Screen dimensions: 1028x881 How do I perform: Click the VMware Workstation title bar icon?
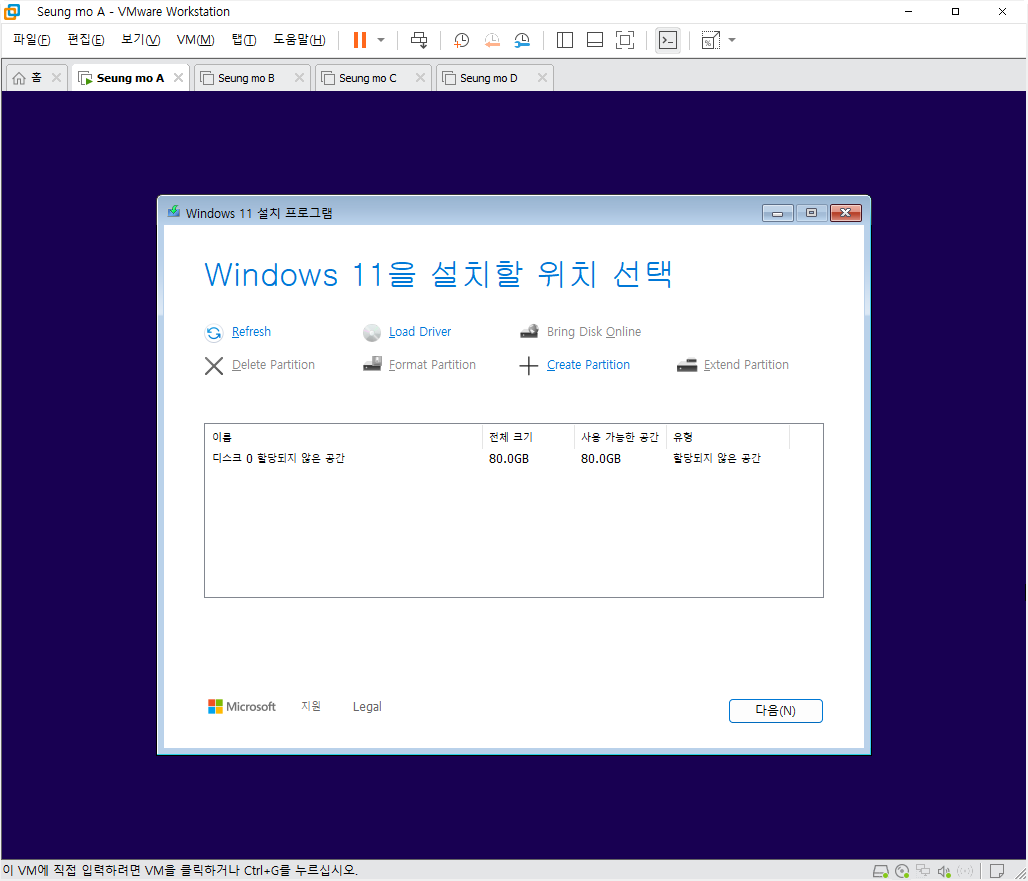coord(12,12)
